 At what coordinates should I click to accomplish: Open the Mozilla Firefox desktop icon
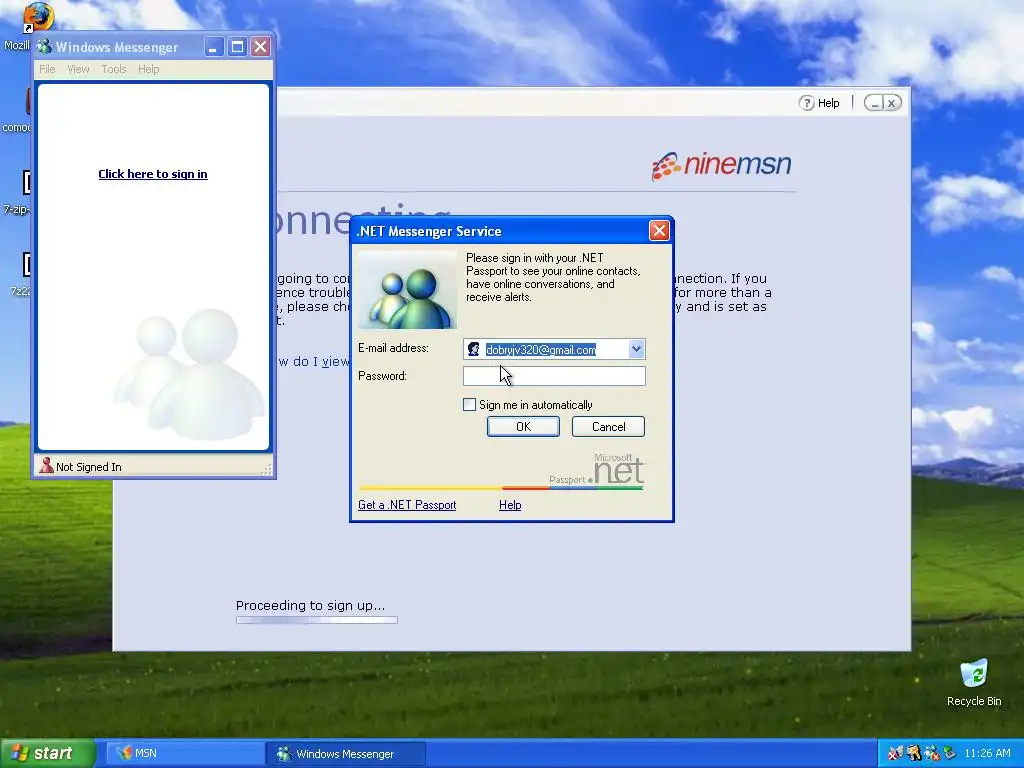[38, 18]
